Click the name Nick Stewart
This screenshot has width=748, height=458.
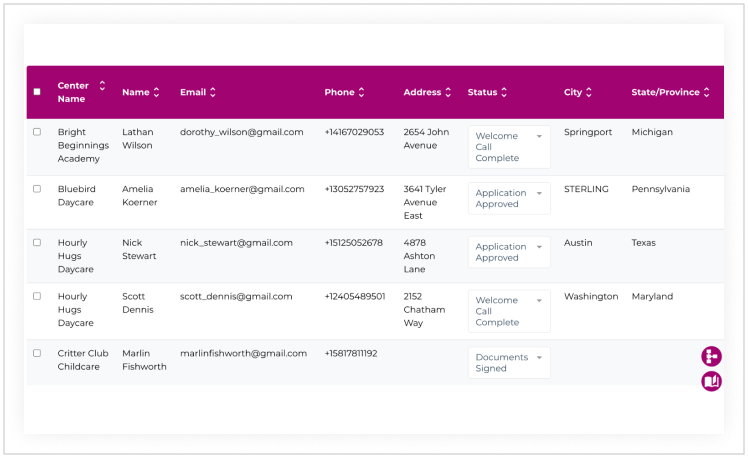point(139,250)
